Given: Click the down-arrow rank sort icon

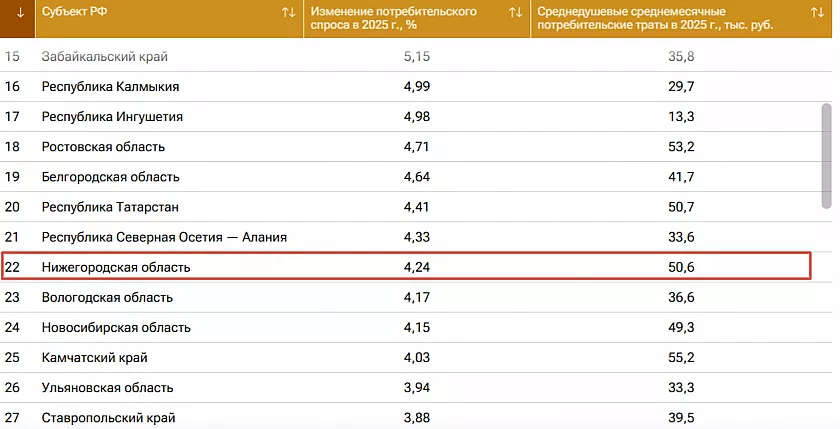Looking at the screenshot, I should click(x=20, y=13).
